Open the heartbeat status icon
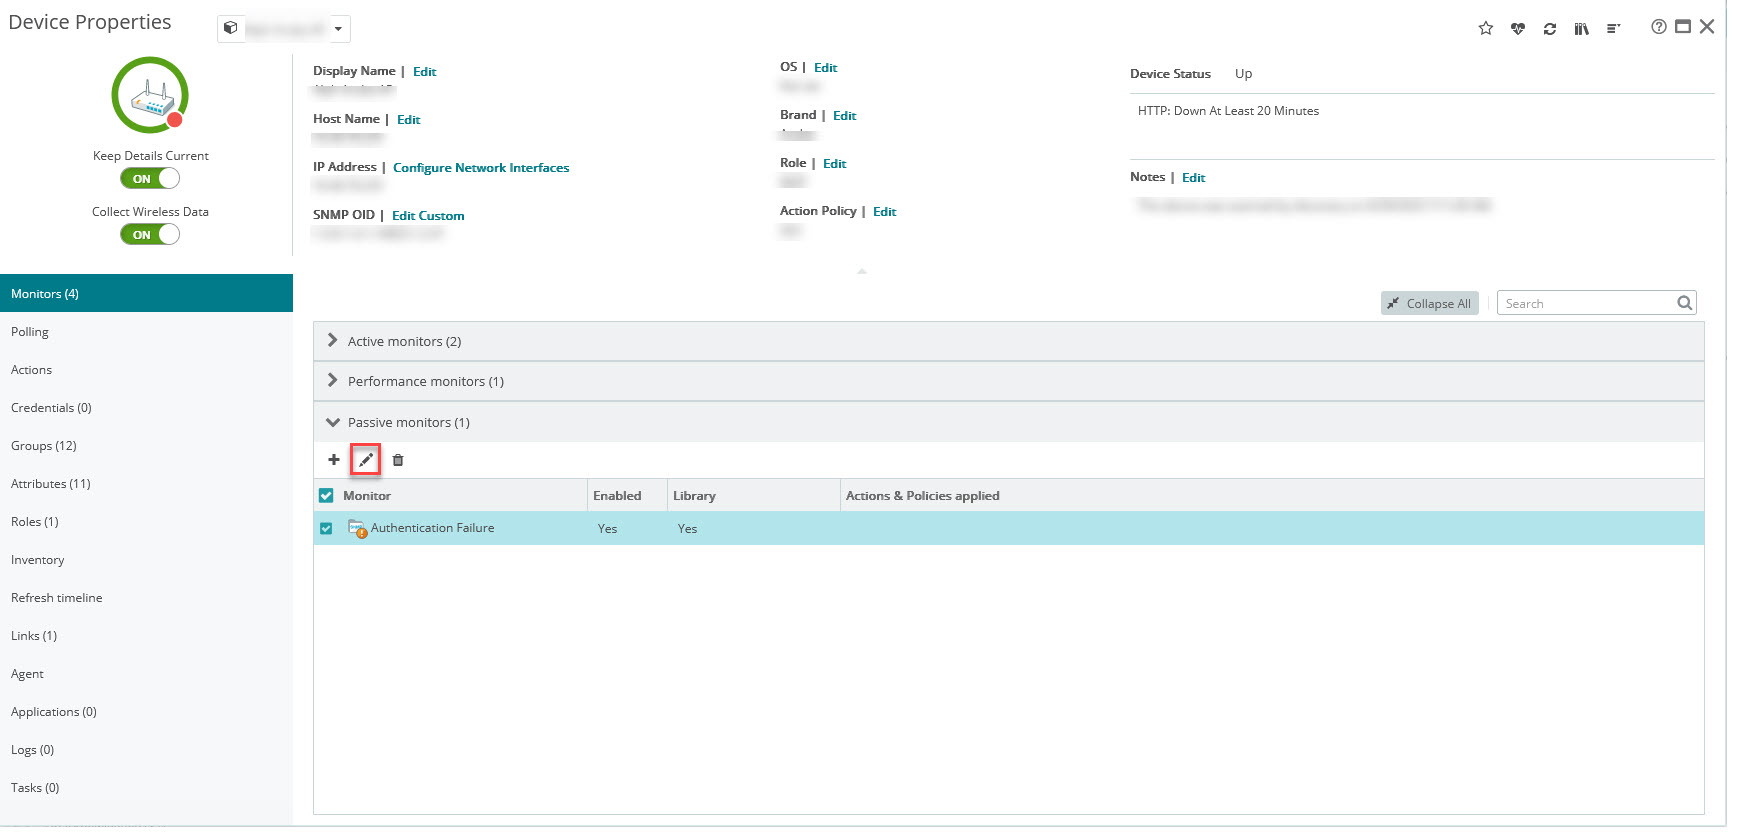The image size is (1737, 837). pos(1518,29)
